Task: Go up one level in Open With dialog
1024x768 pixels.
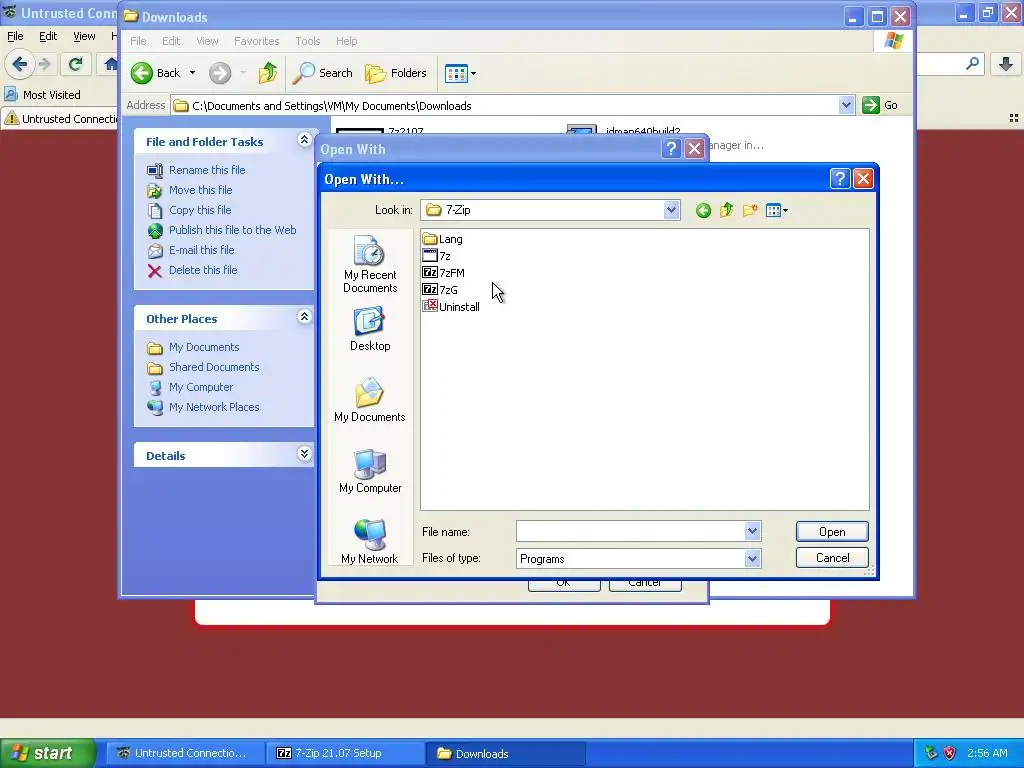Action: (727, 210)
